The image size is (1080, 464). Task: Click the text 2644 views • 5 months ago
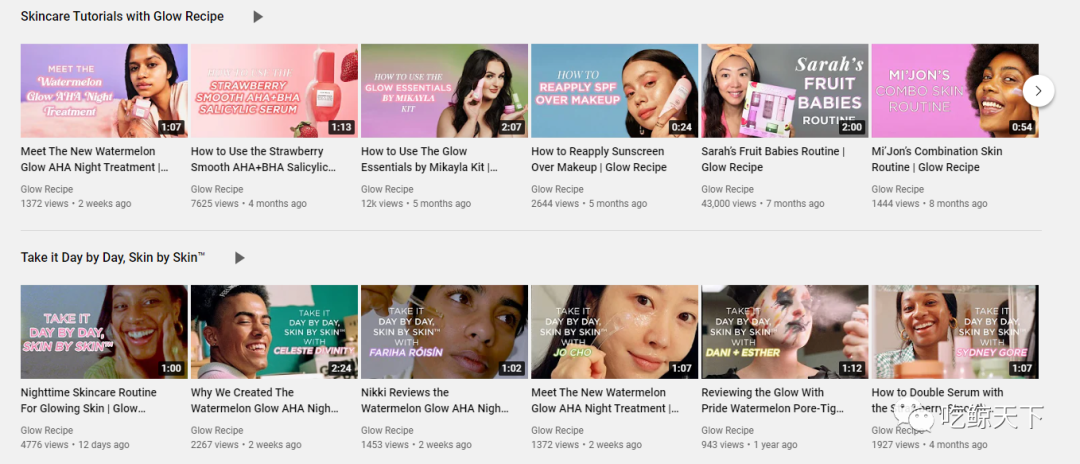[x=589, y=204]
